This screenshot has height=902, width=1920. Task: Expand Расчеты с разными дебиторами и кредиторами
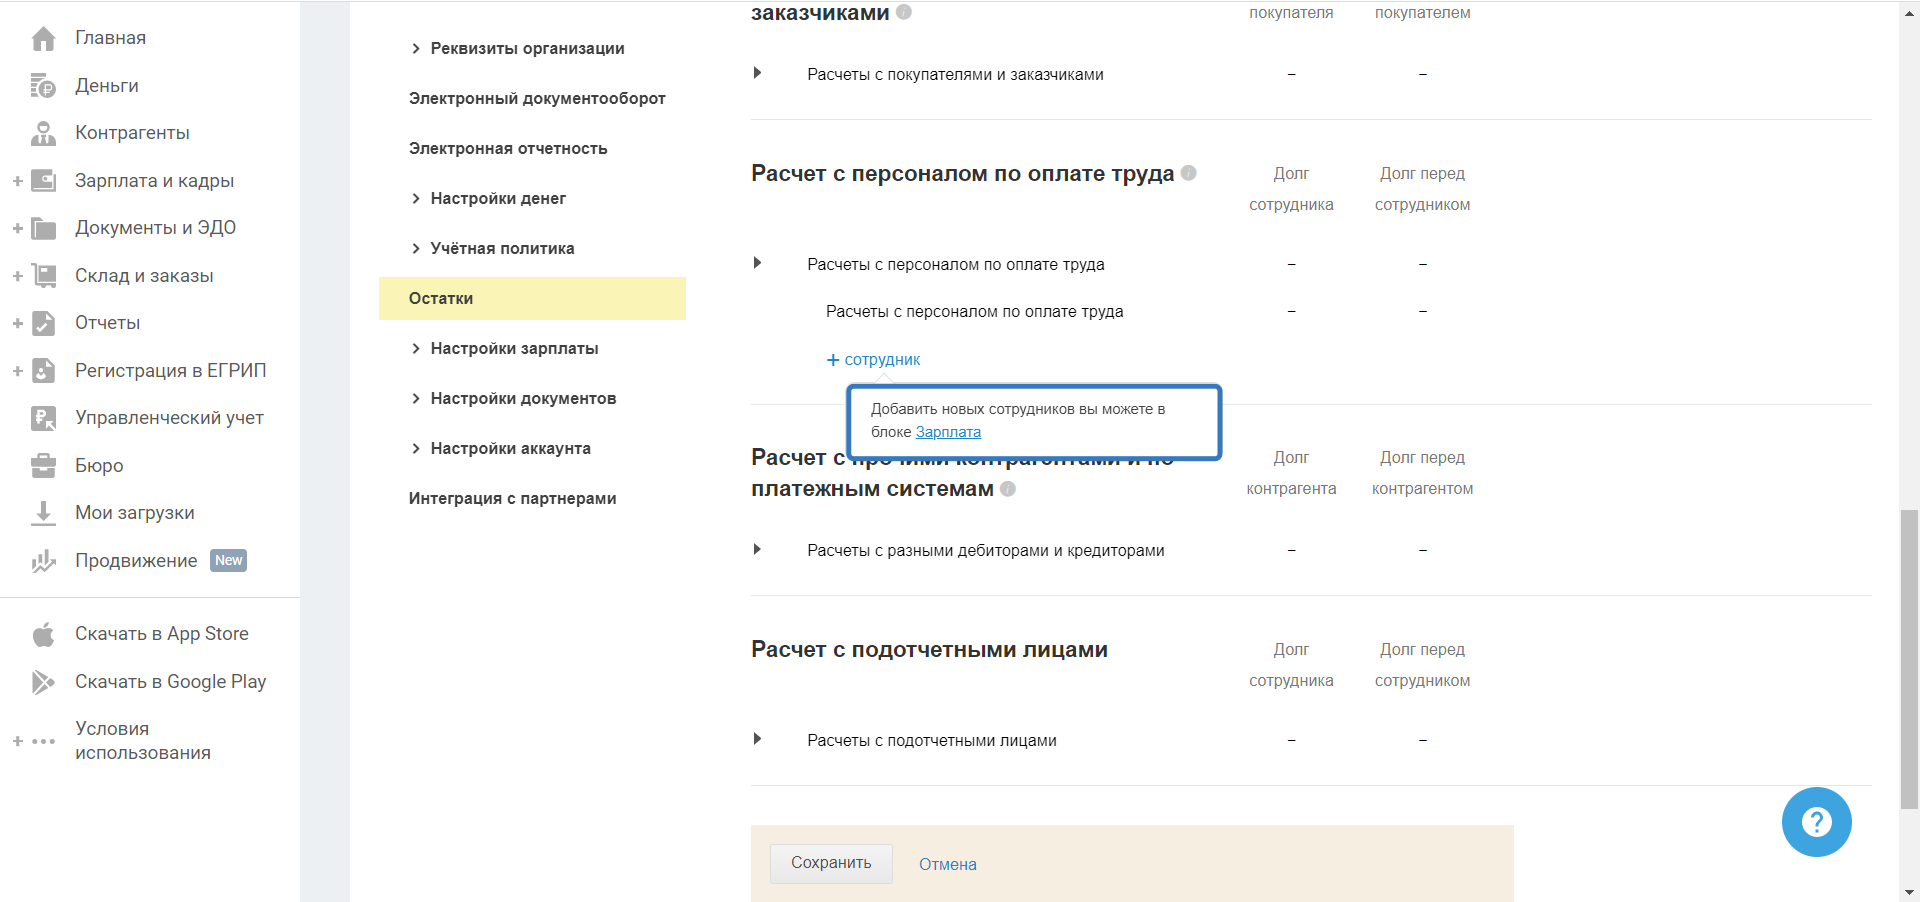click(x=758, y=549)
